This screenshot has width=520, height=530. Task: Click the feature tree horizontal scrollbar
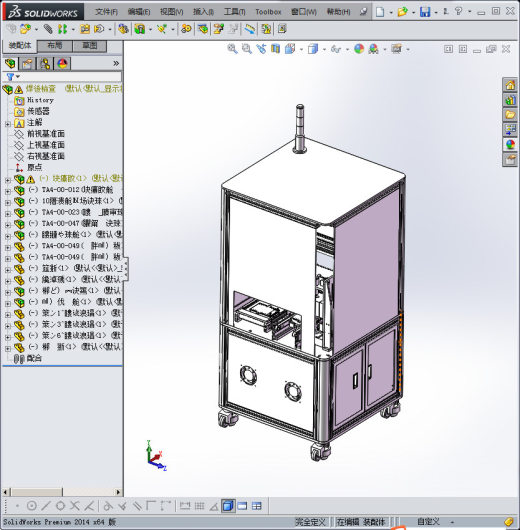pos(62,492)
